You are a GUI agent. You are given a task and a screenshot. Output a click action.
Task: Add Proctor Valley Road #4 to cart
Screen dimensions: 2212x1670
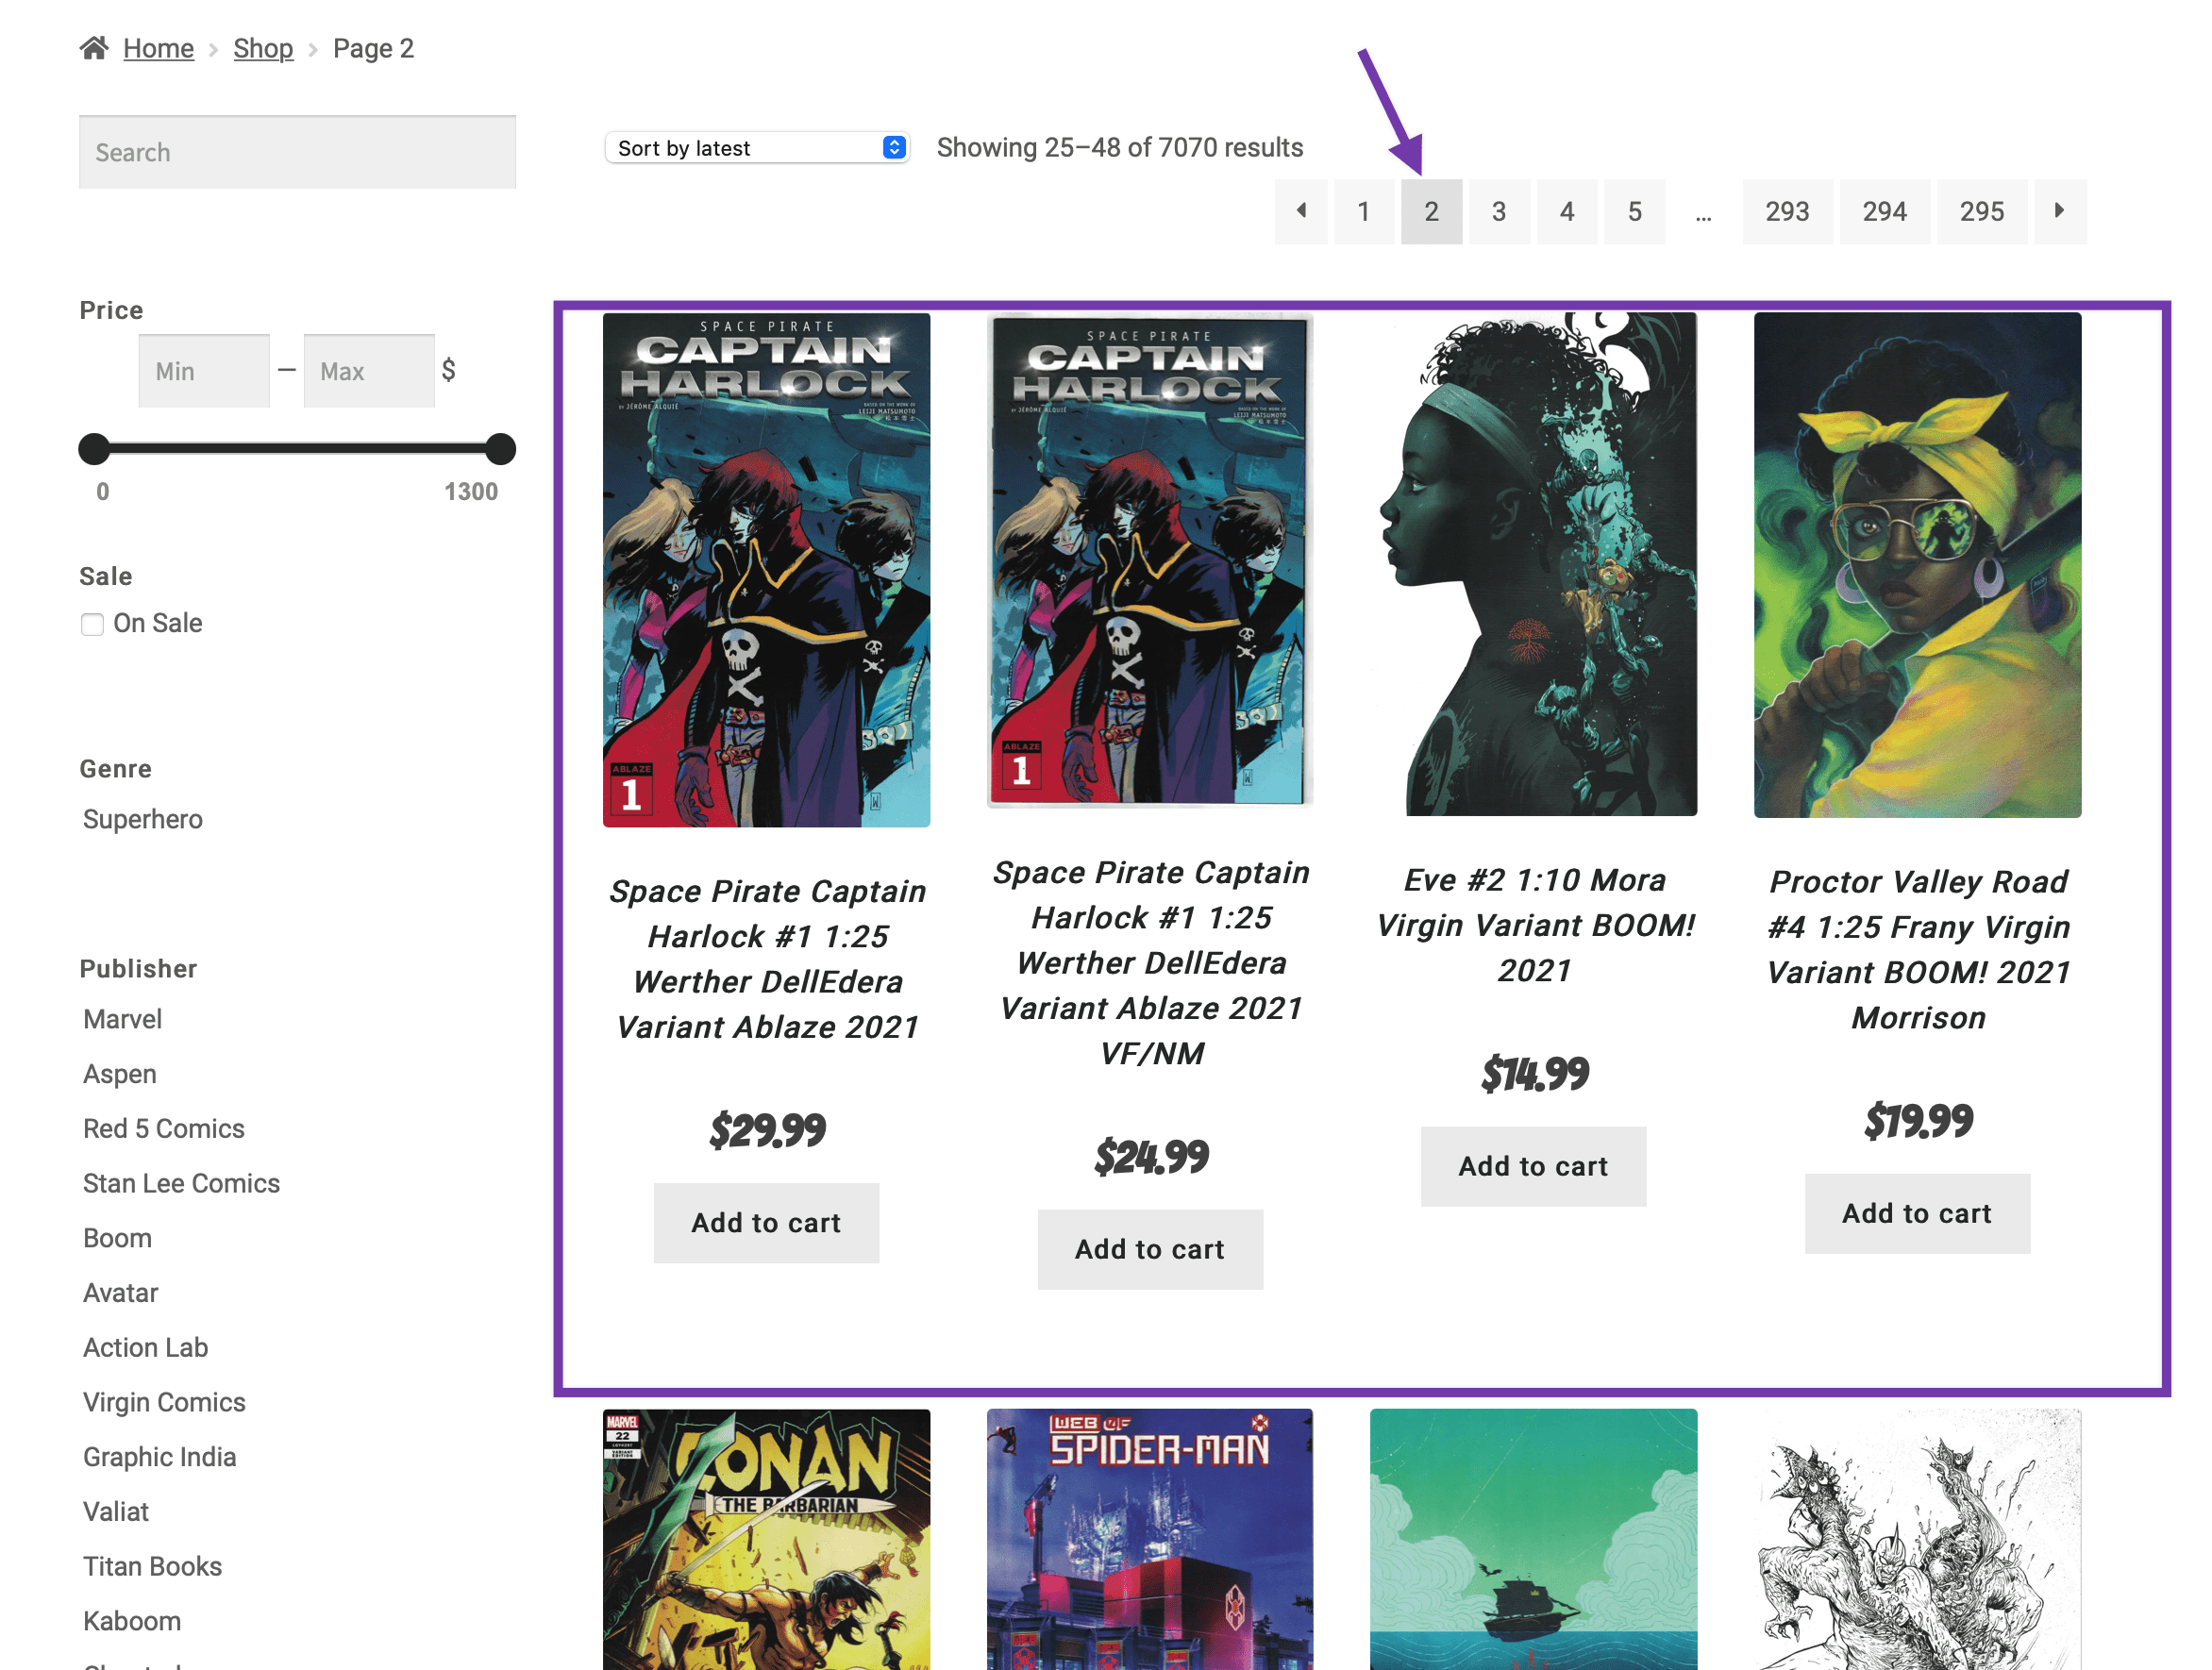(1918, 1214)
